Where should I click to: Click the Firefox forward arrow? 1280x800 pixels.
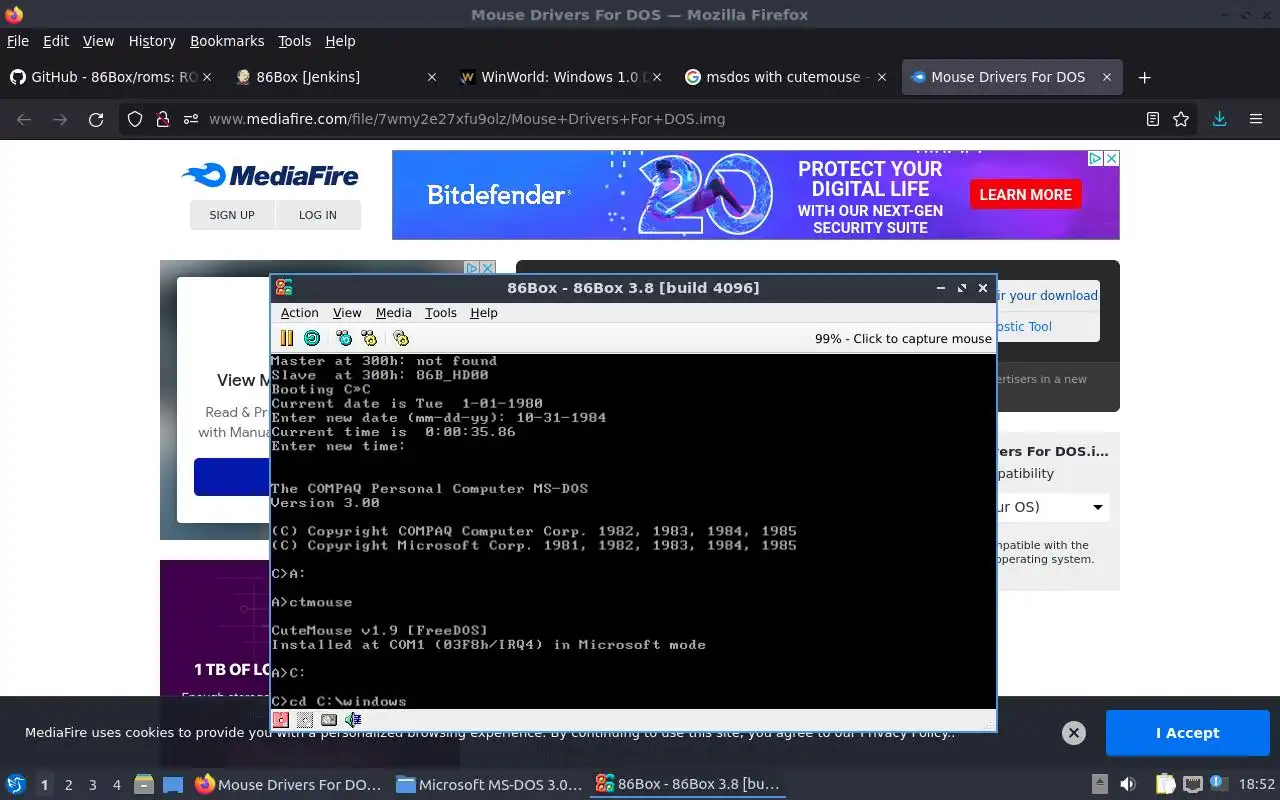(60, 119)
